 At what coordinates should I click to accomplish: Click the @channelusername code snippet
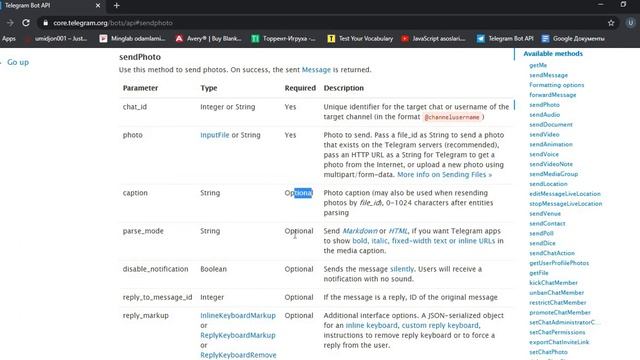tap(452, 117)
